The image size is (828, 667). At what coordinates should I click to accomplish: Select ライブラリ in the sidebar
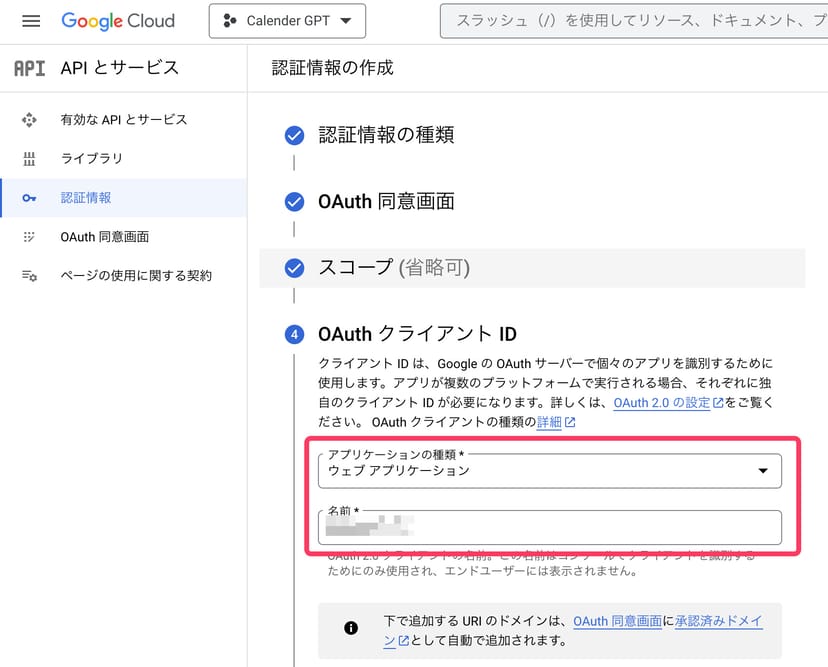pyautogui.click(x=92, y=159)
